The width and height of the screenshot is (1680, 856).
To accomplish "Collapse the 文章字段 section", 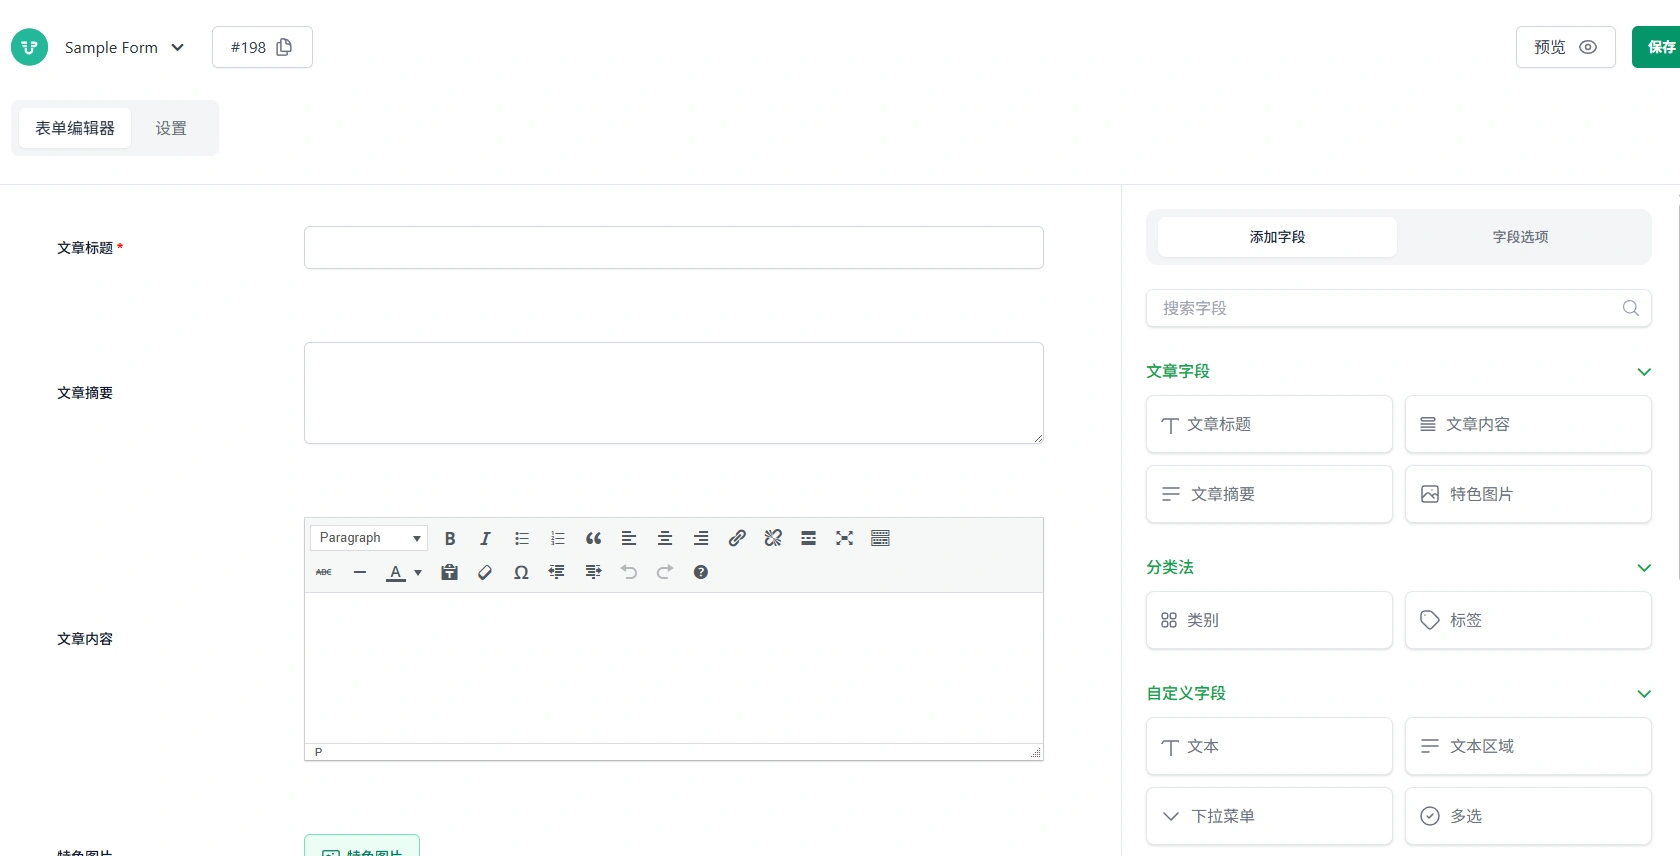I will (1644, 372).
